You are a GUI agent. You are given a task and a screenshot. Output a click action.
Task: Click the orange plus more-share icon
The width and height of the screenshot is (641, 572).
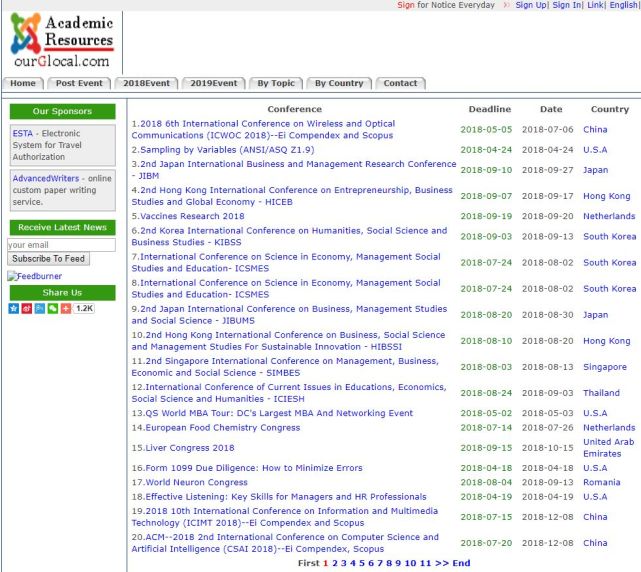pyautogui.click(x=66, y=308)
